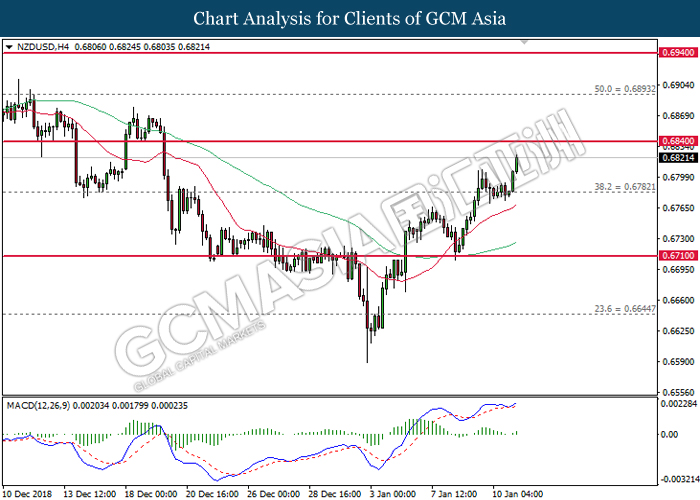Click the 0.66250 price axis value
Viewport: 700px width, 500px height.
(x=678, y=331)
